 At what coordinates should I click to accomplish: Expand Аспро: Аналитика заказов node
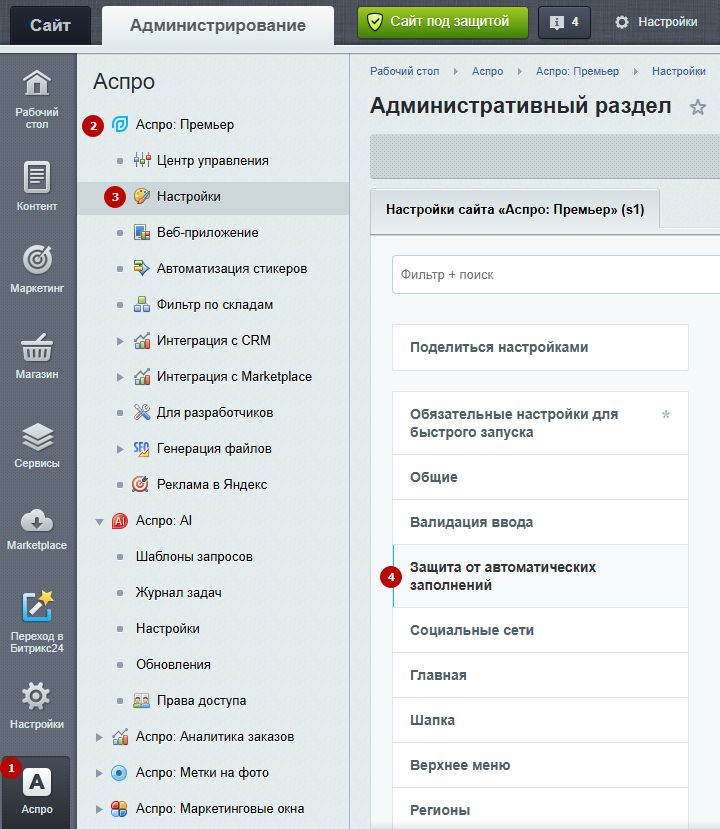coord(99,737)
